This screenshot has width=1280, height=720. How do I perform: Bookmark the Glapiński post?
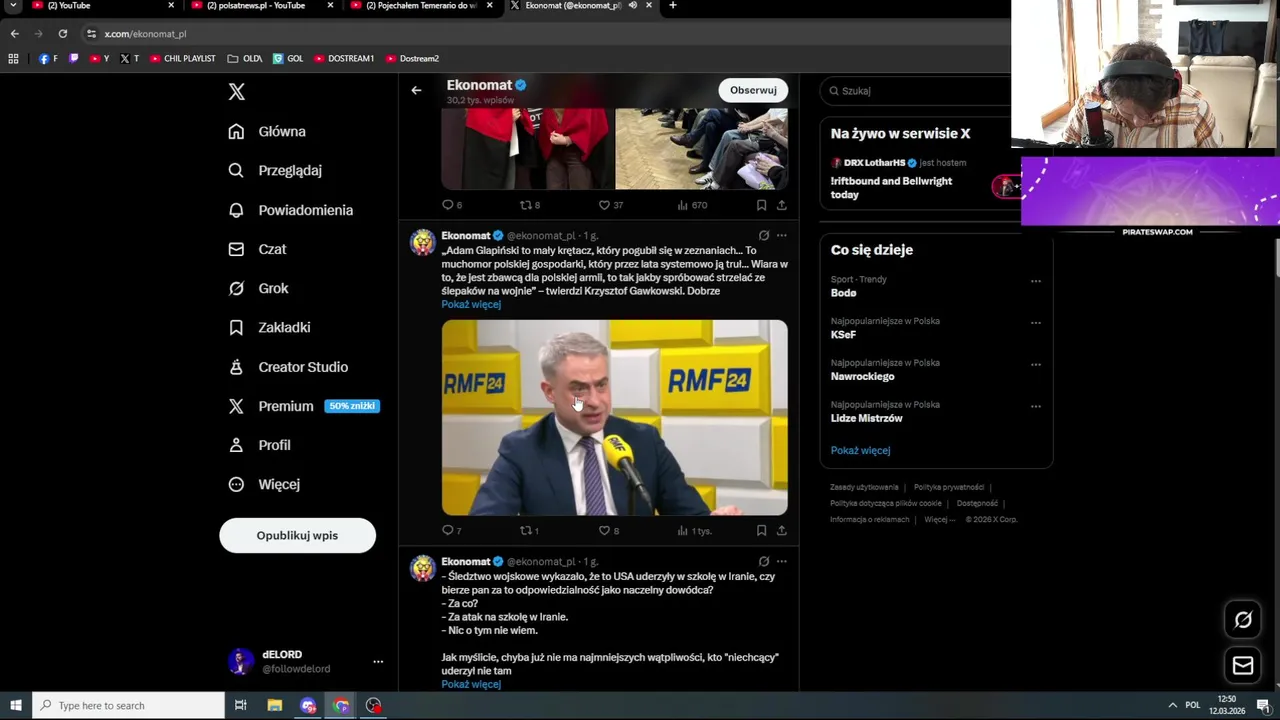pyautogui.click(x=761, y=531)
